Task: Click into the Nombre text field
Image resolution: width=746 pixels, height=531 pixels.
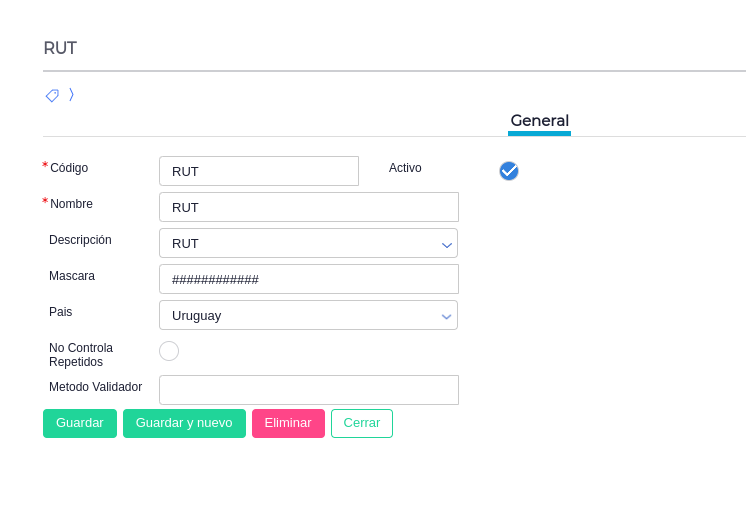Action: tap(308, 207)
